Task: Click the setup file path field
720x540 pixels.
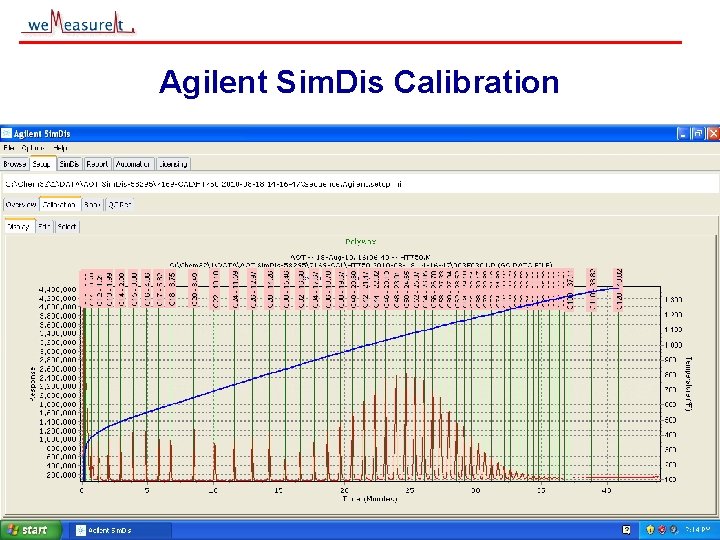Action: tap(360, 184)
